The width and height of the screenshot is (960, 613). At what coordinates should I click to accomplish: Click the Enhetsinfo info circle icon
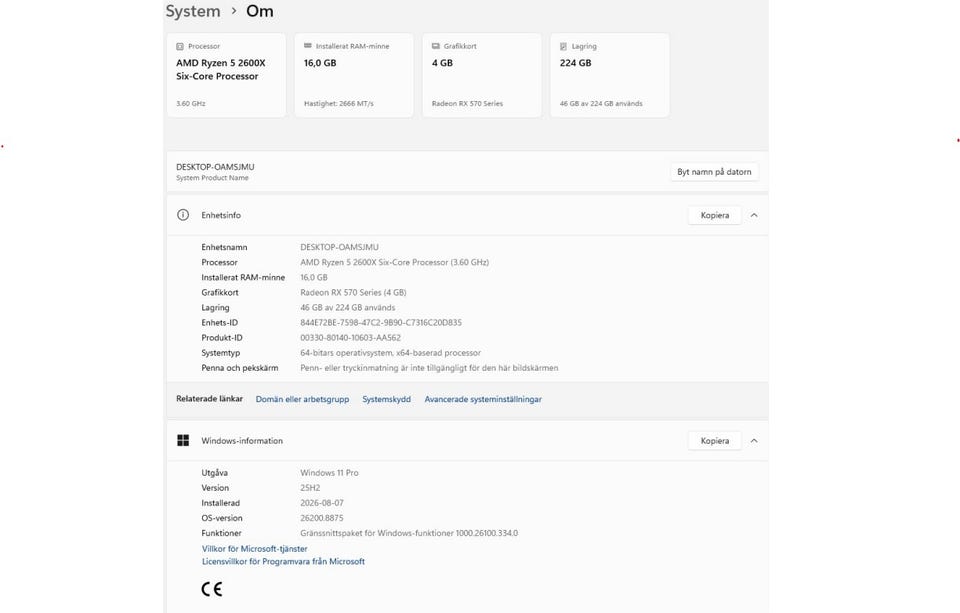click(183, 215)
